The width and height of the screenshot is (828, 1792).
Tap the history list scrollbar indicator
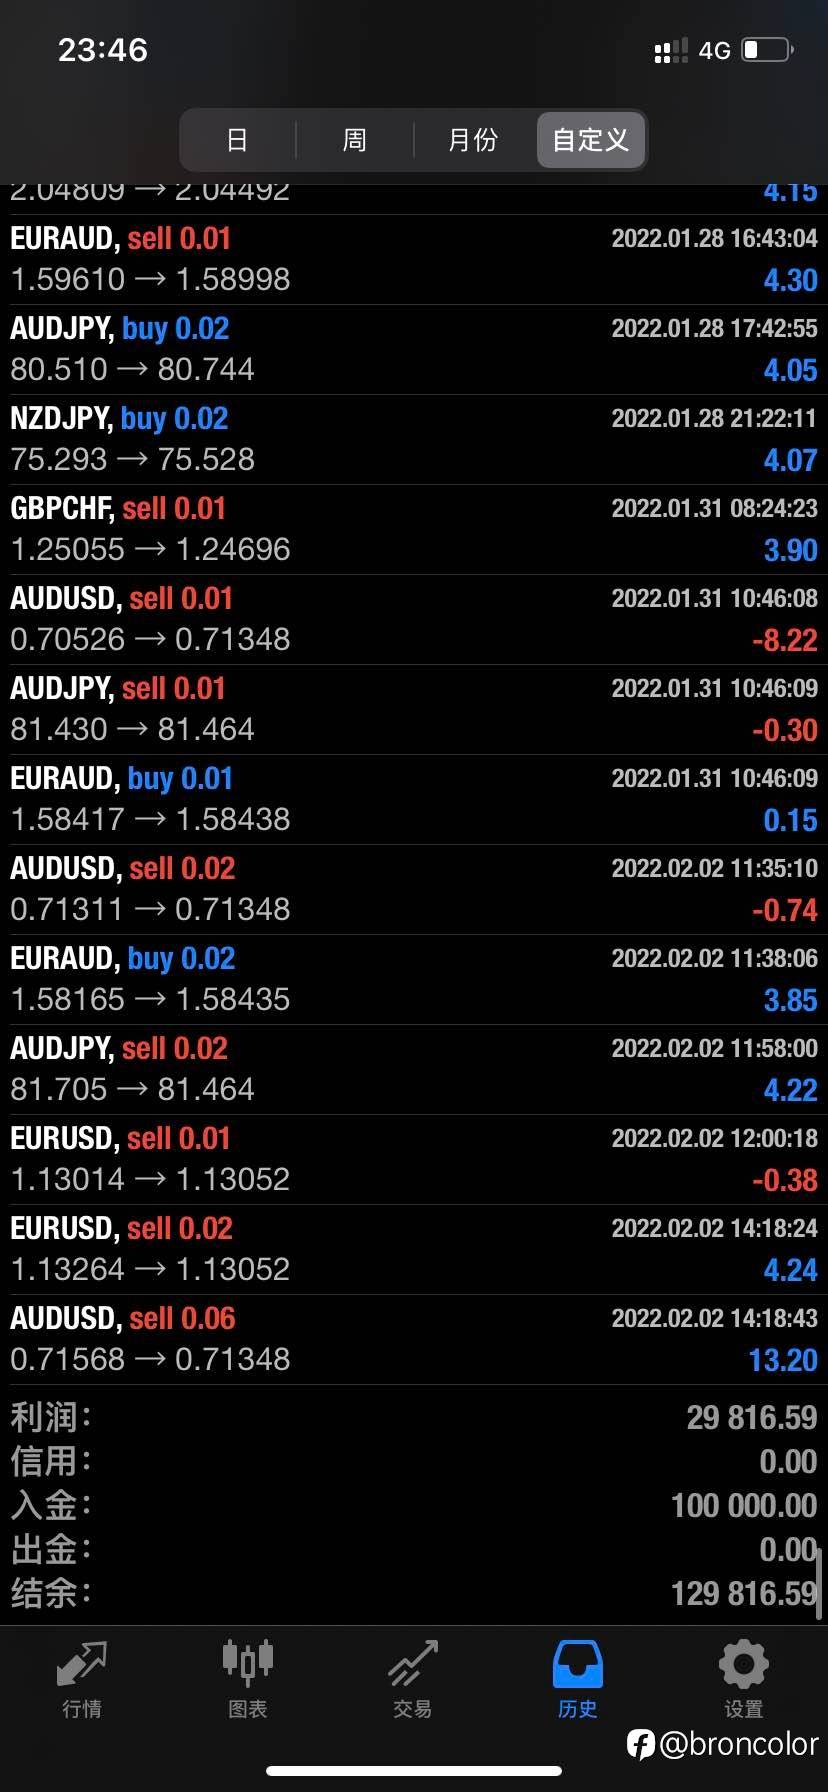pyautogui.click(x=820, y=1583)
